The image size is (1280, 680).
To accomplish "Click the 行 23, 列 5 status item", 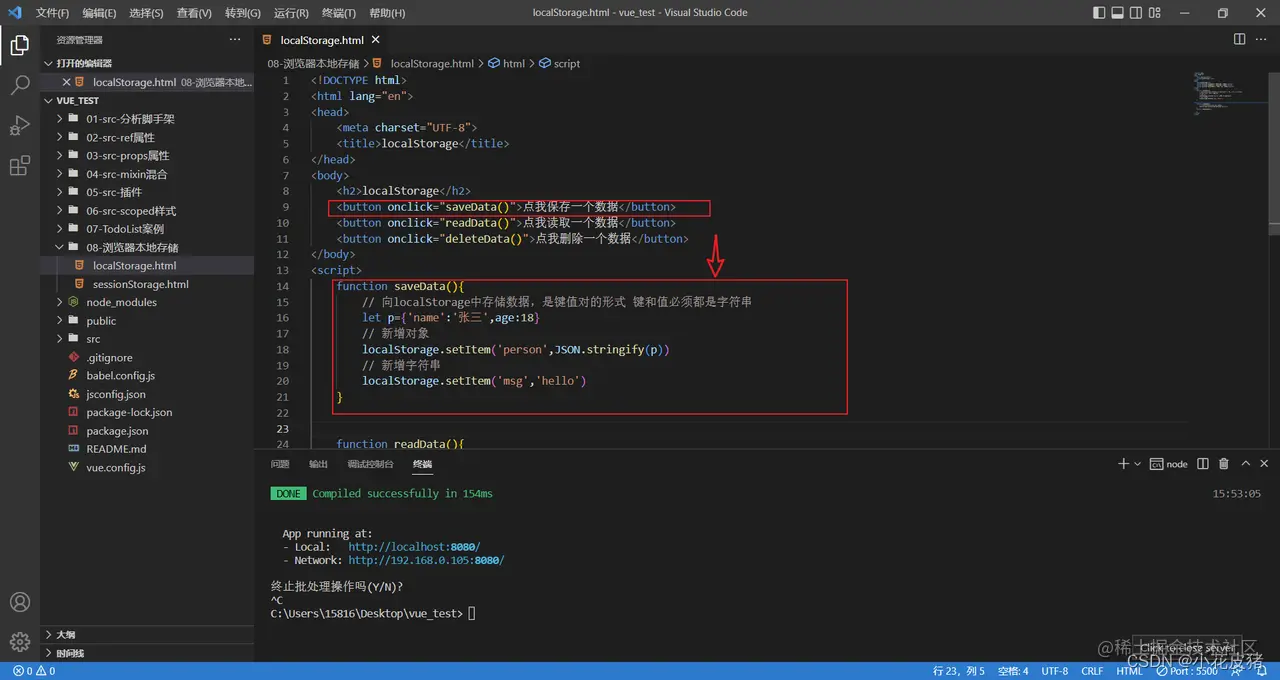I will 958,671.
